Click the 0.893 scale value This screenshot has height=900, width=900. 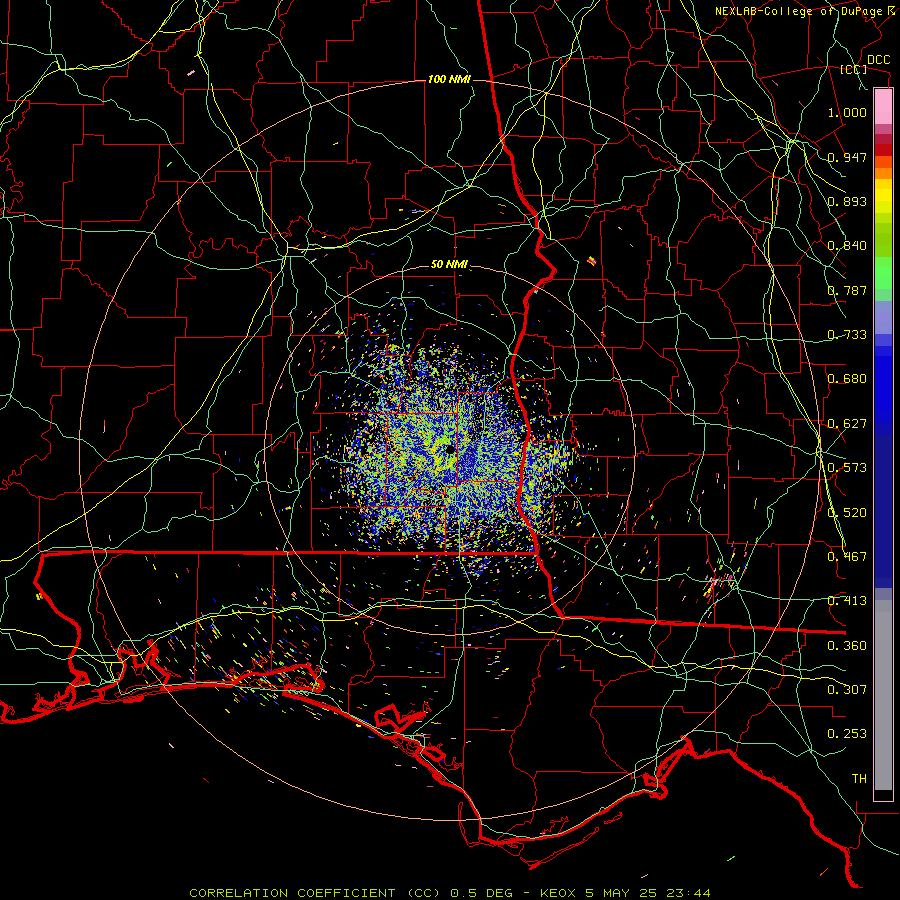click(x=847, y=201)
